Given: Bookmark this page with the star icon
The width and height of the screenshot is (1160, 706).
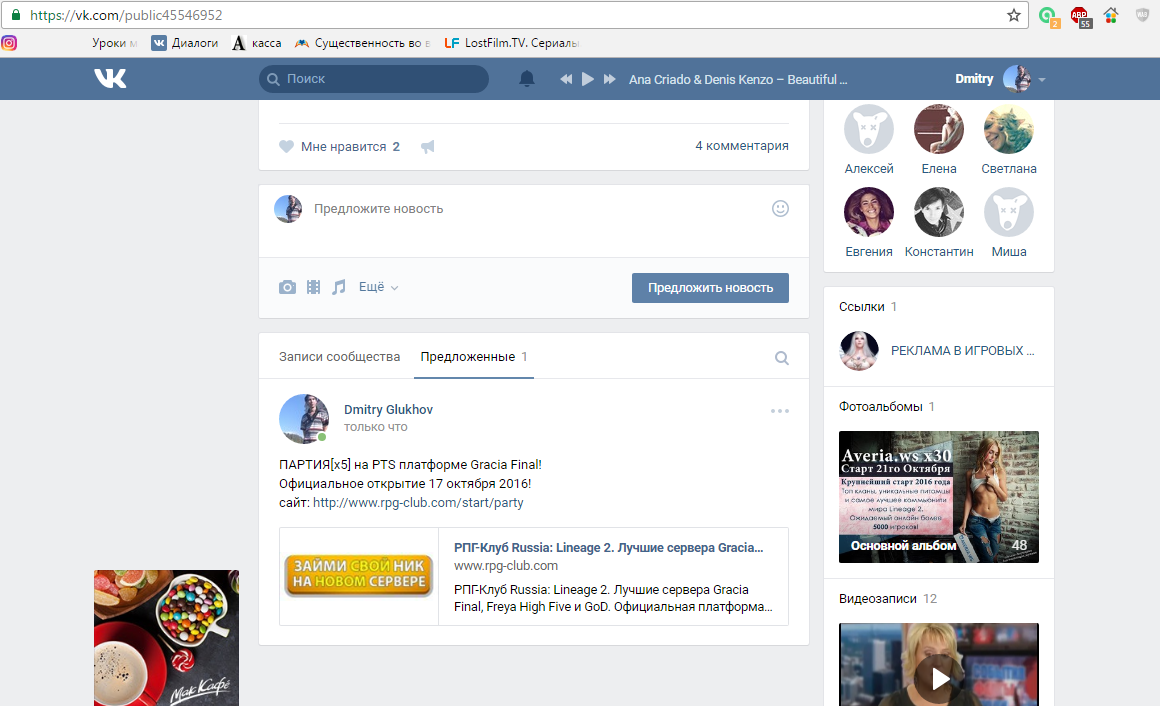Looking at the screenshot, I should 1014,15.
